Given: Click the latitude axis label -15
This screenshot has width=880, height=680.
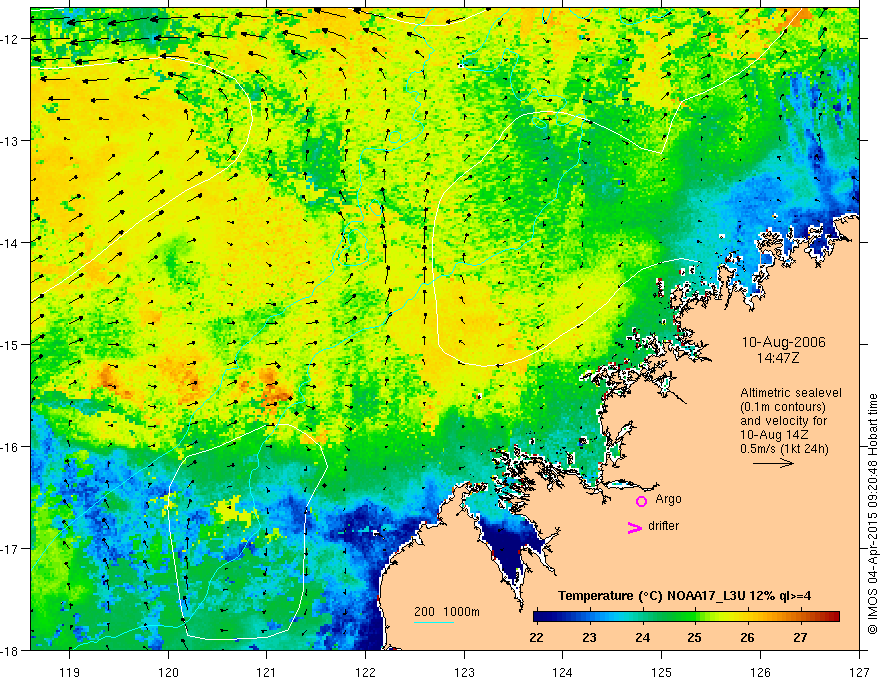Looking at the screenshot, I should [11, 344].
